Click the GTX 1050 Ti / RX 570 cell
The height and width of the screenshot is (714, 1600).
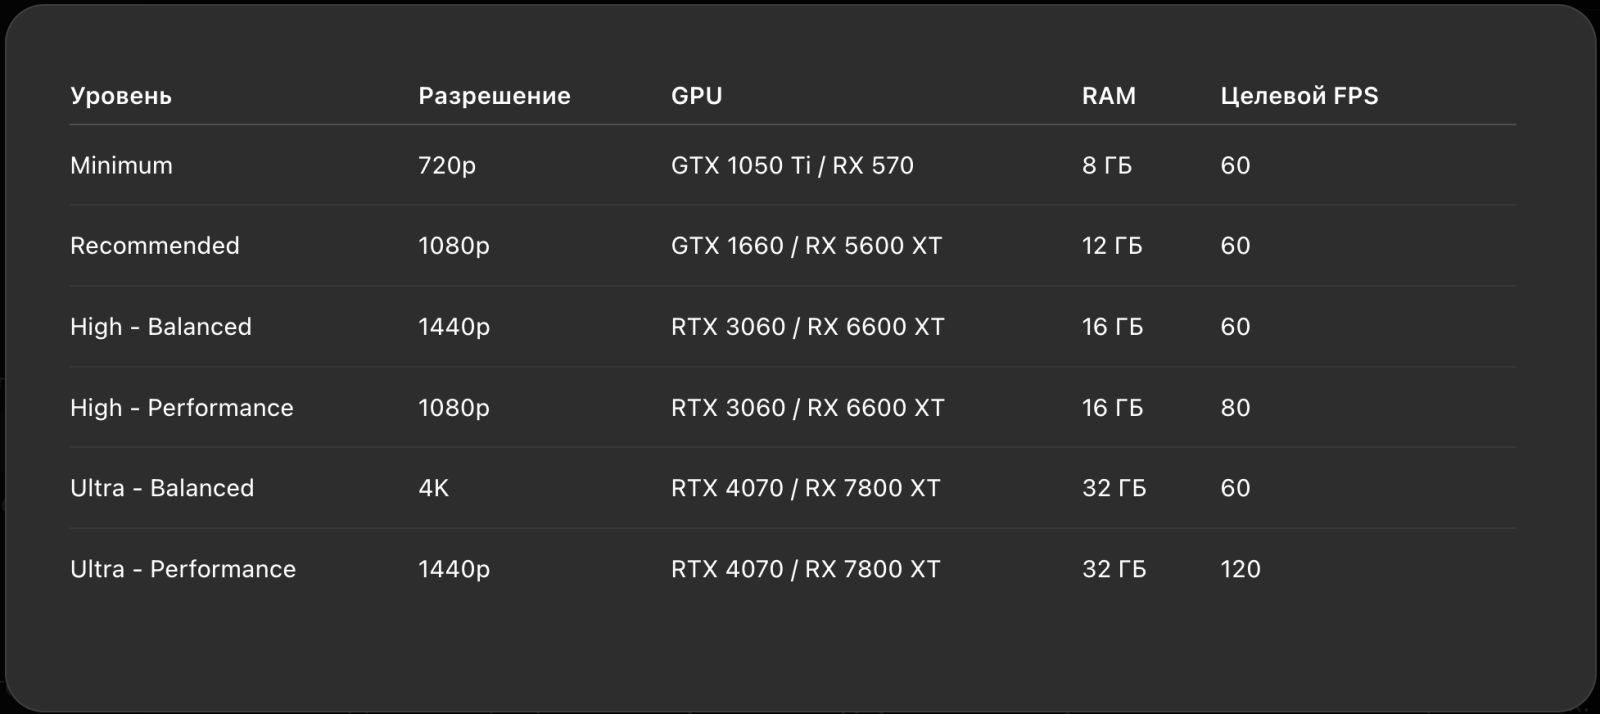pyautogui.click(x=792, y=165)
